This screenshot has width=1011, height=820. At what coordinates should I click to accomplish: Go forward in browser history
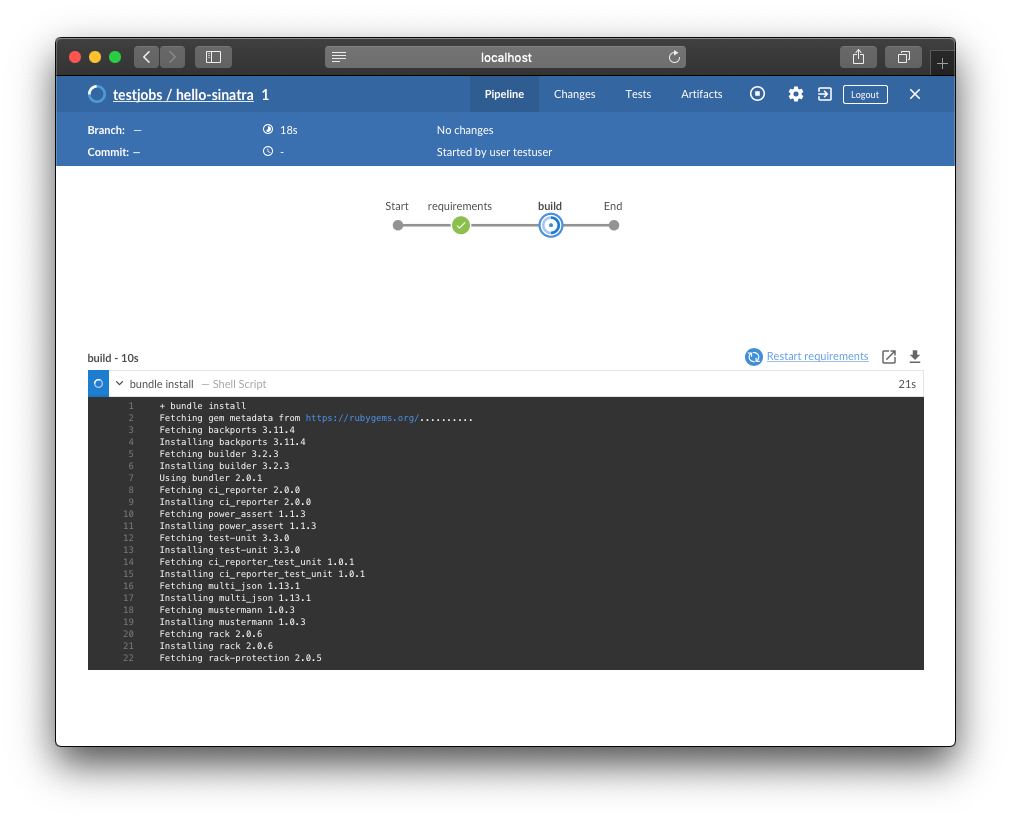172,57
